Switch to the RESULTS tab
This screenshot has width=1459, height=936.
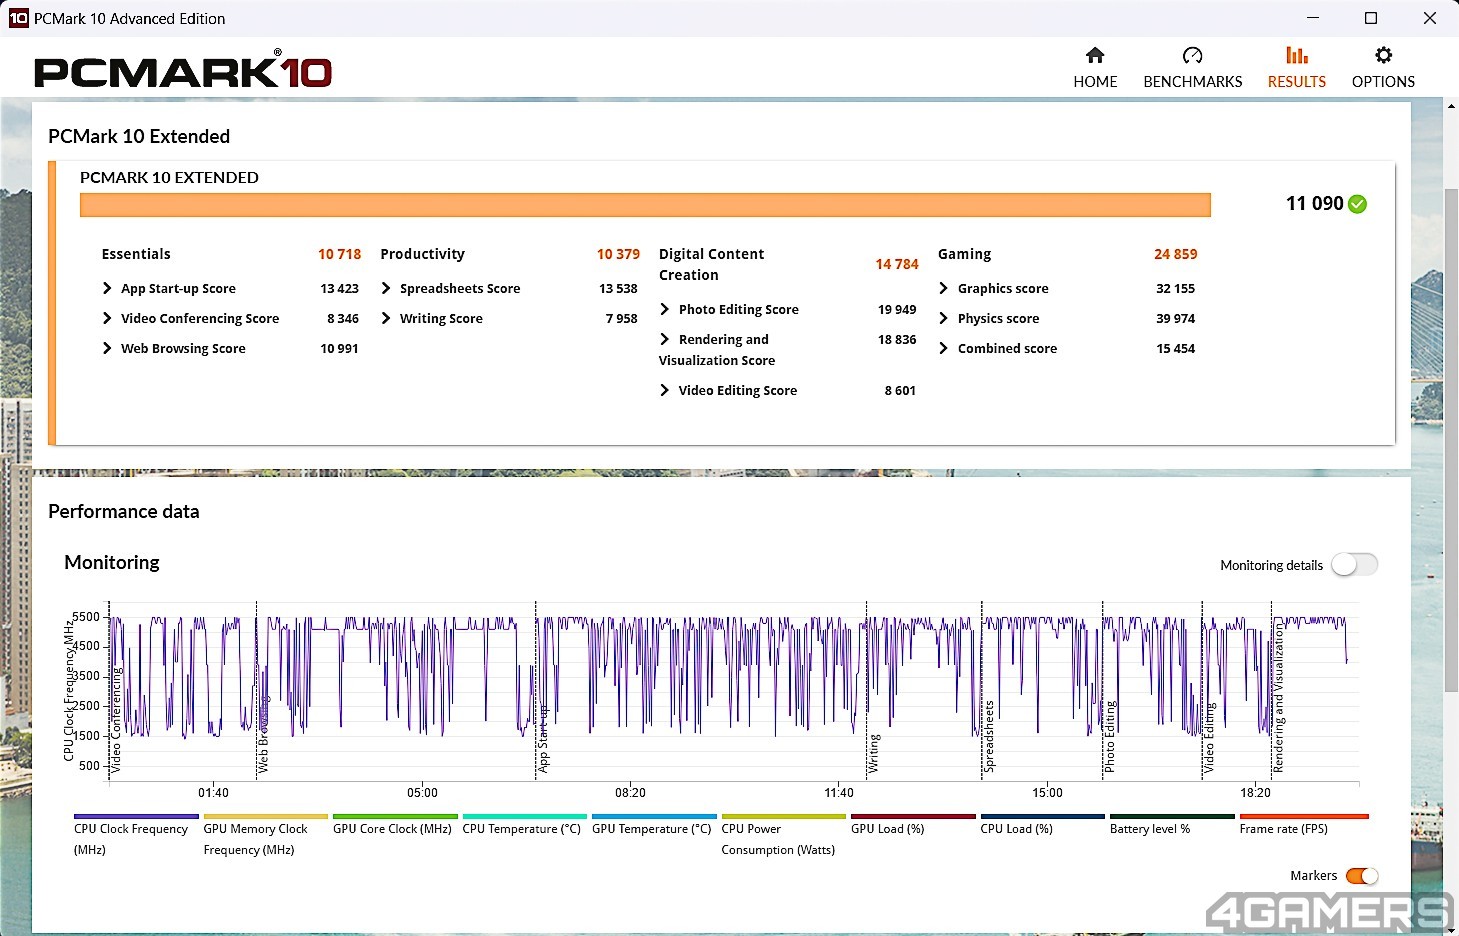[x=1297, y=67]
